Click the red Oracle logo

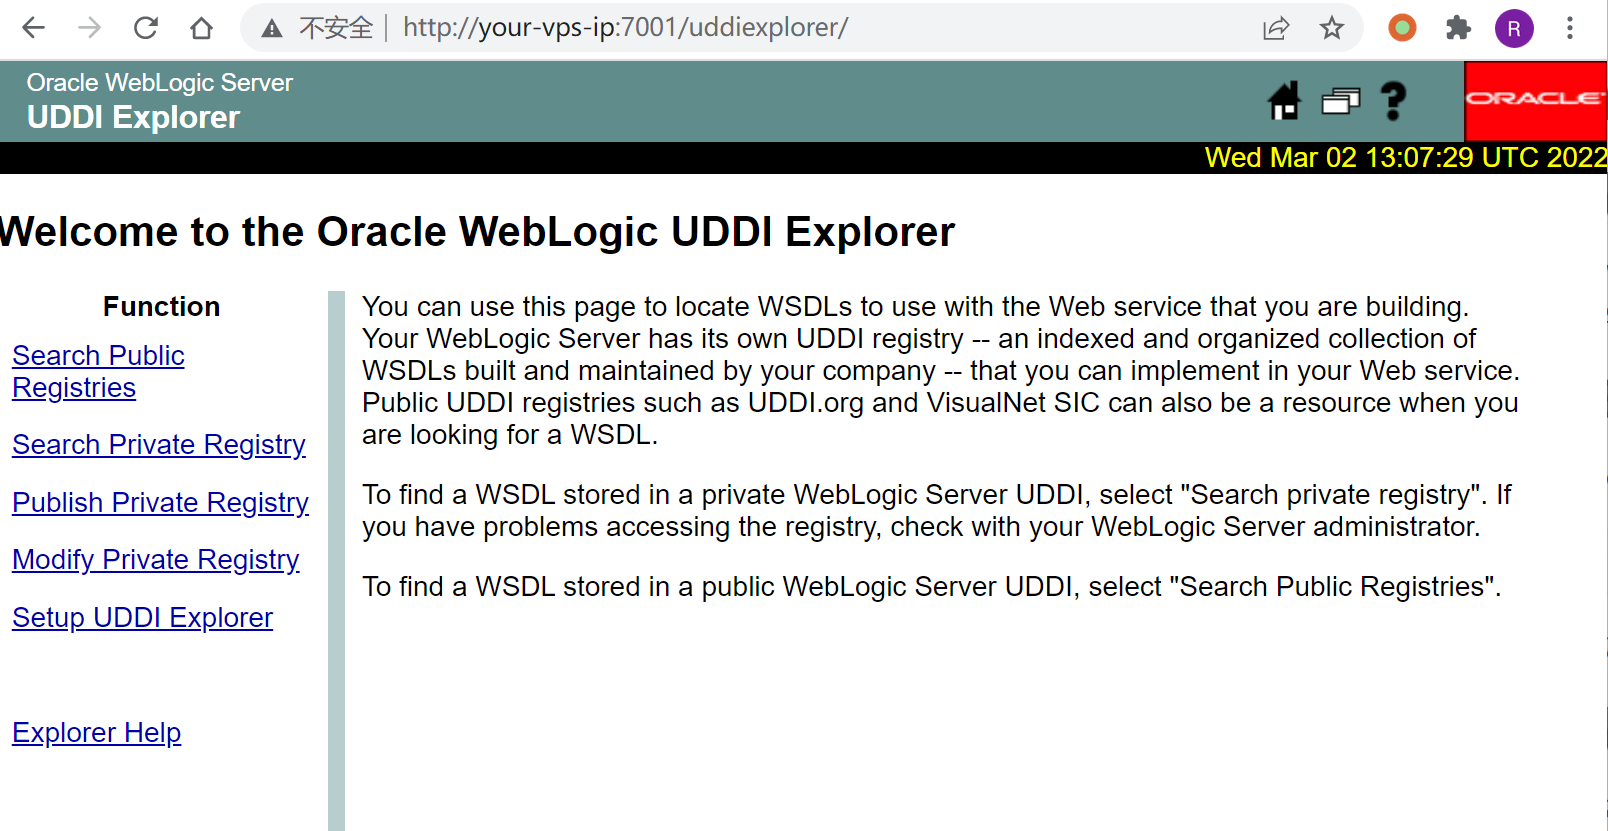pos(1535,101)
